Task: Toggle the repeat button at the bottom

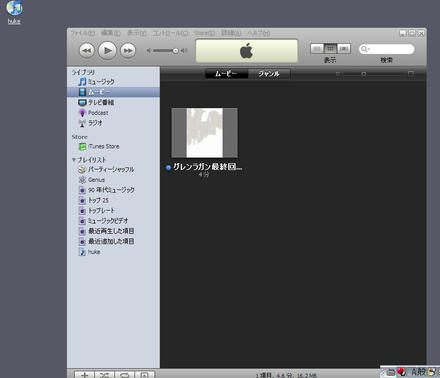Action: coord(124,375)
